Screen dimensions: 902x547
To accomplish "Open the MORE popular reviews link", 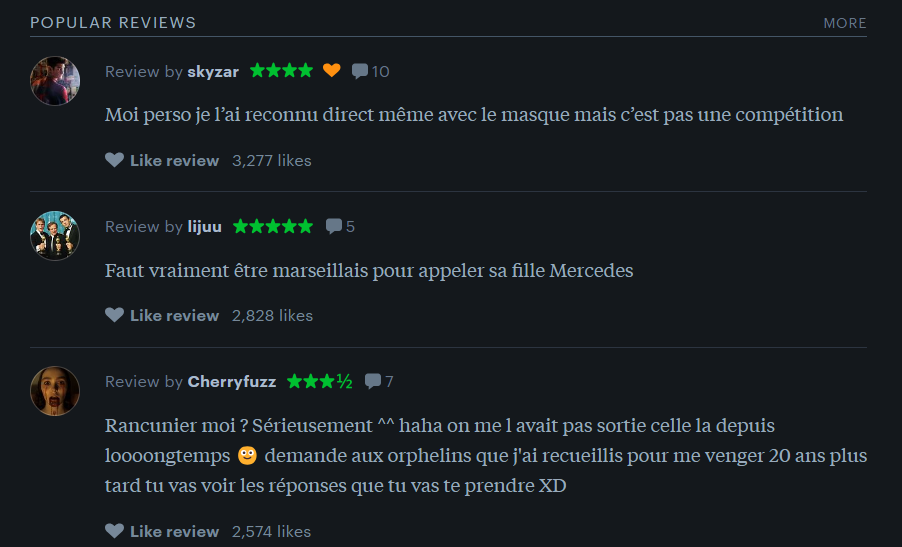I will click(844, 23).
